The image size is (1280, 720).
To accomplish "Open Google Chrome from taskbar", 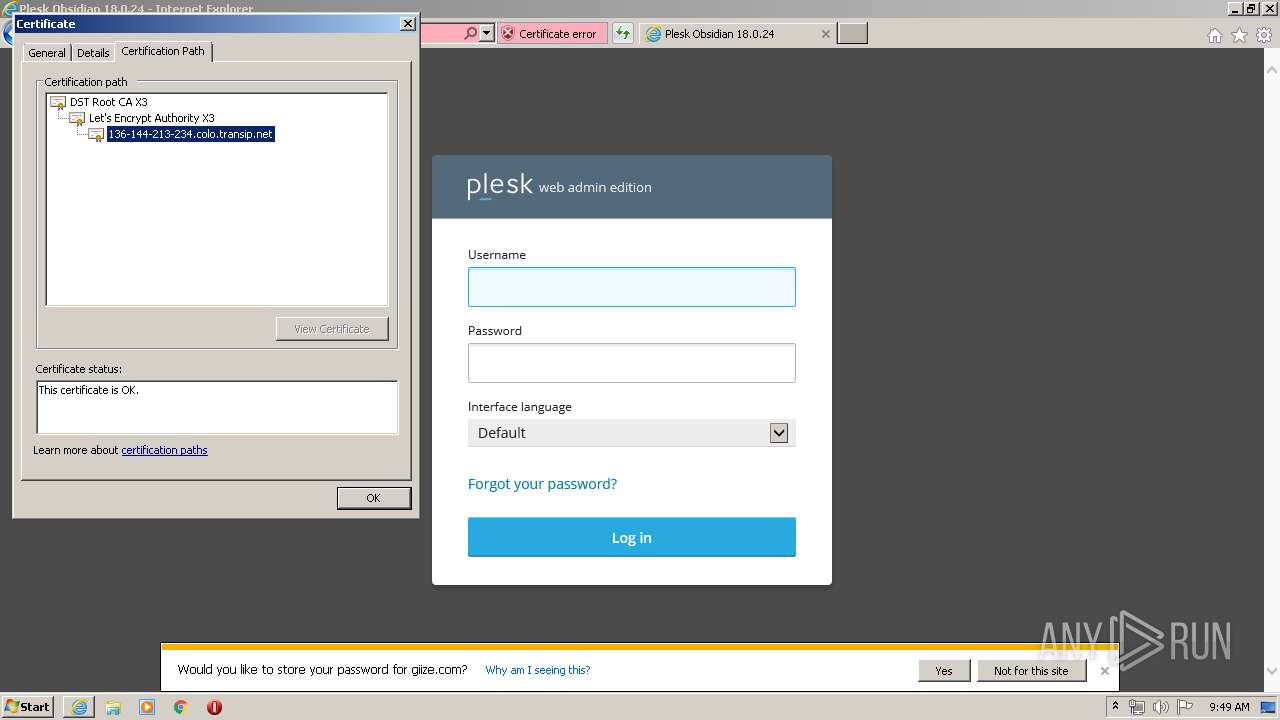I will [181, 707].
